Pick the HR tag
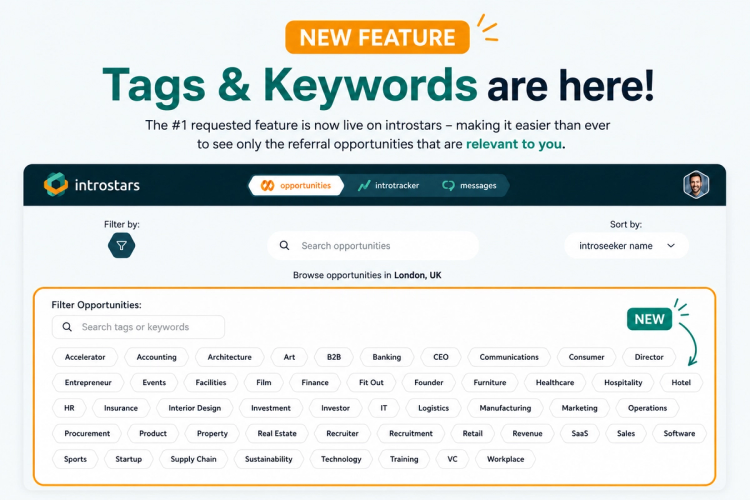750x500 pixels. point(69,408)
